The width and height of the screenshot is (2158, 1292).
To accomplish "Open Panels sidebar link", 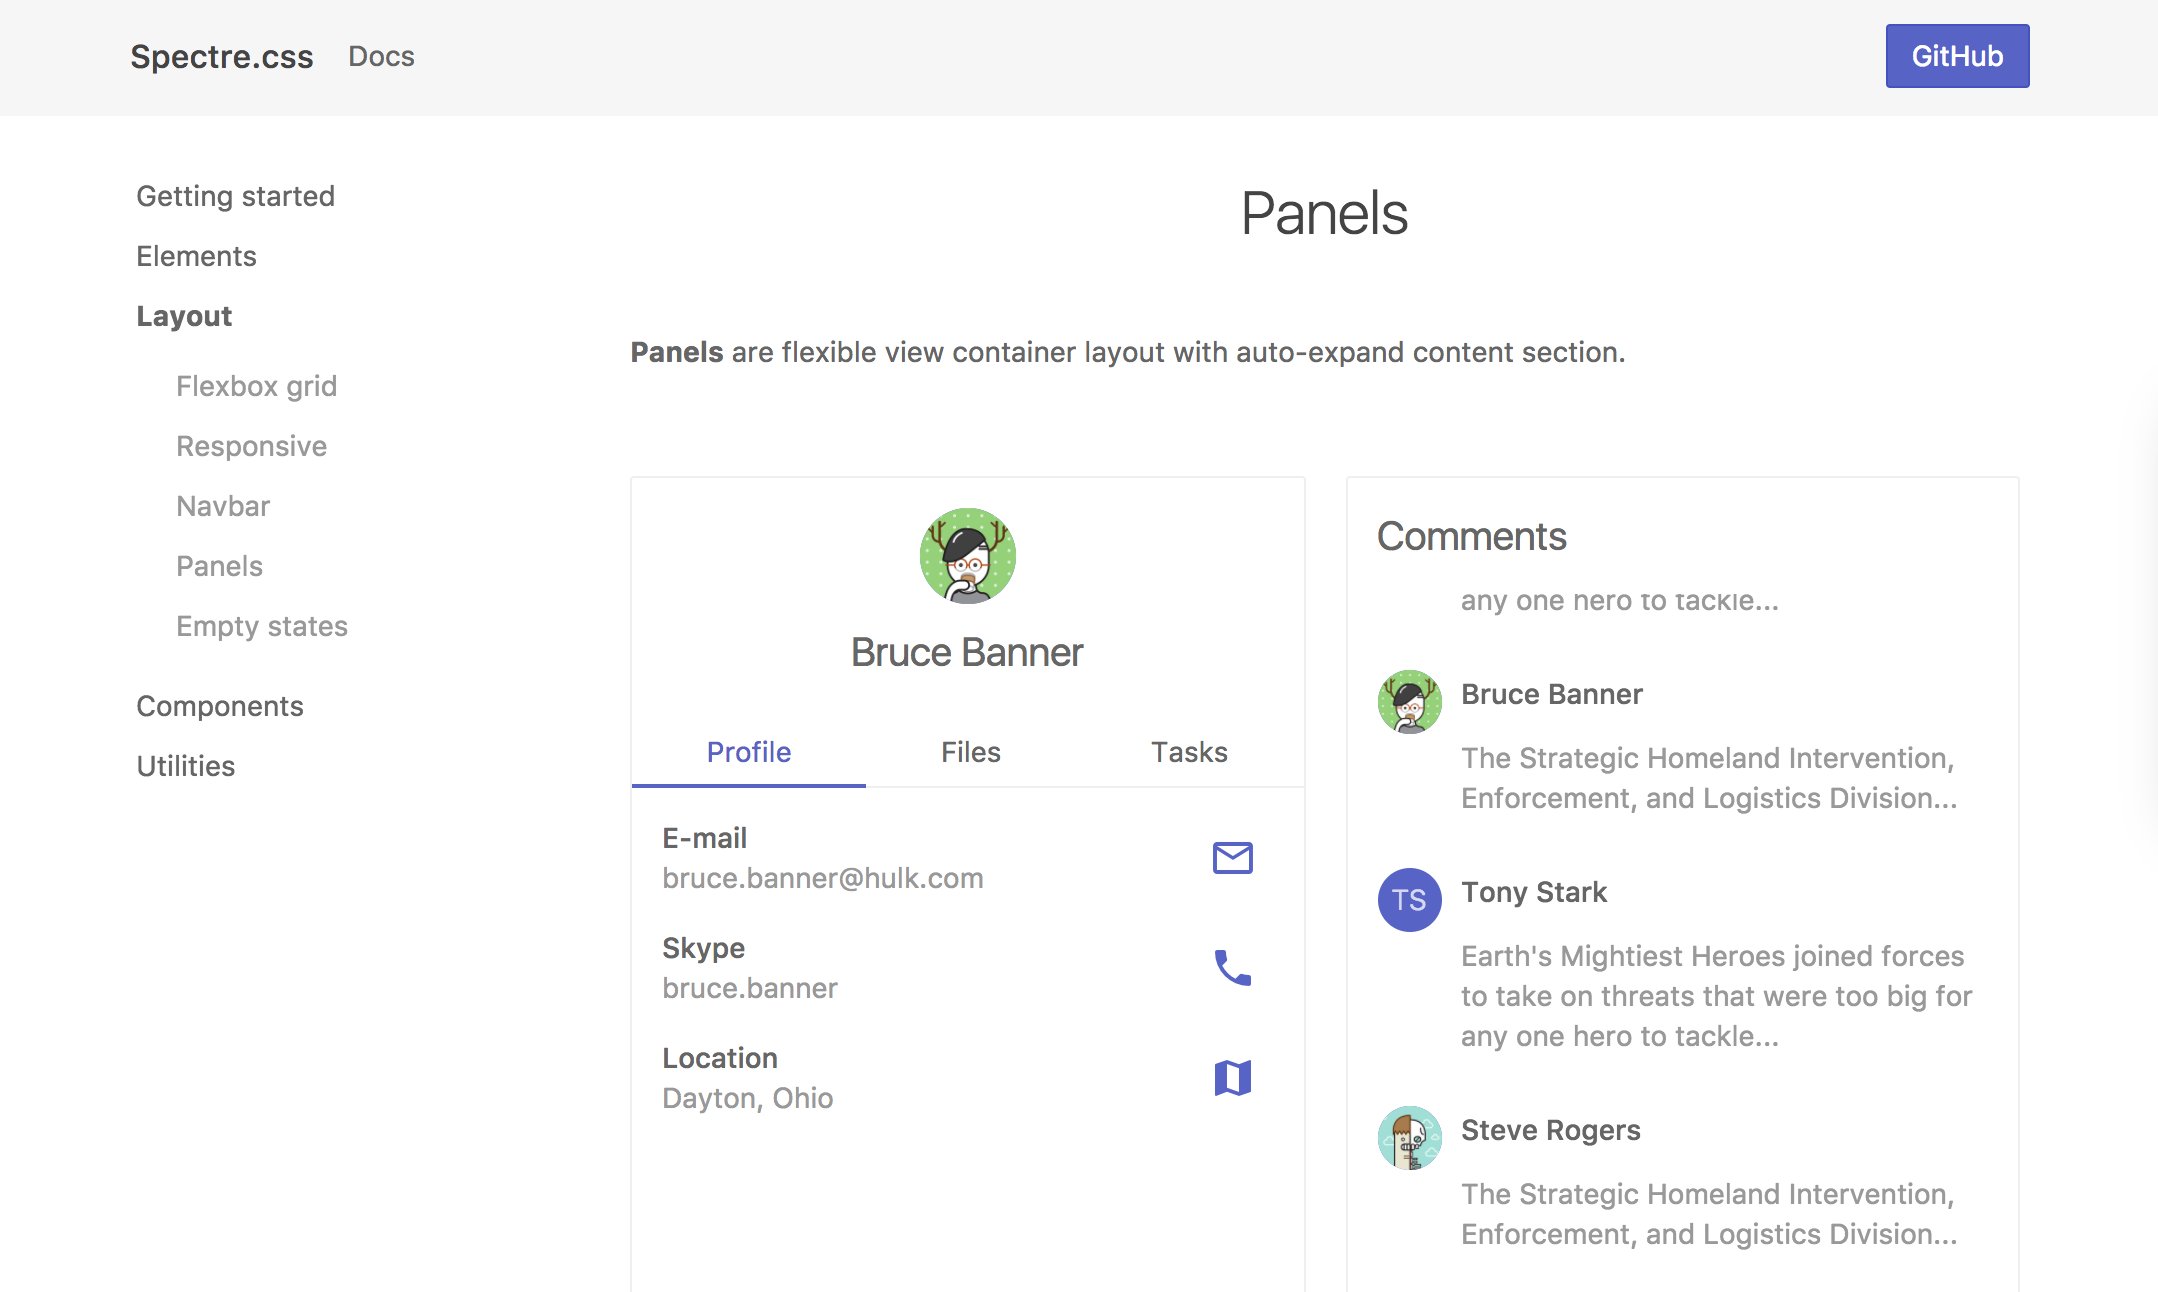I will 219,566.
